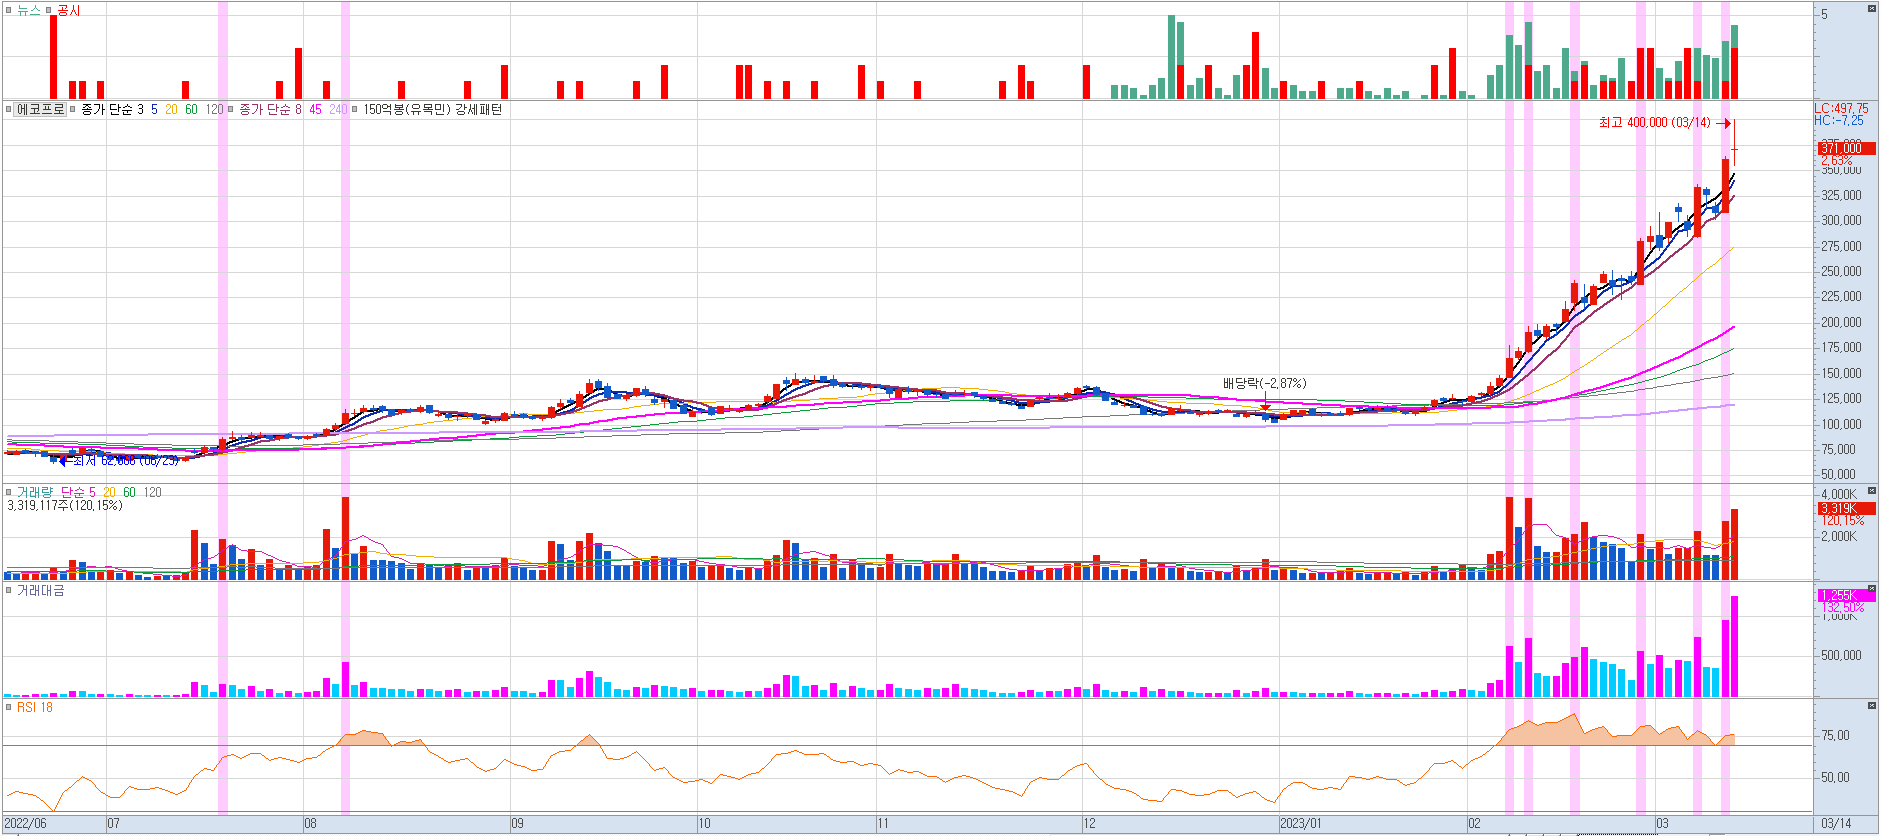The image size is (1881, 836).
Task: Toggle the marker before 150억봉(유목민) 강세패턴
Action: pos(355,109)
